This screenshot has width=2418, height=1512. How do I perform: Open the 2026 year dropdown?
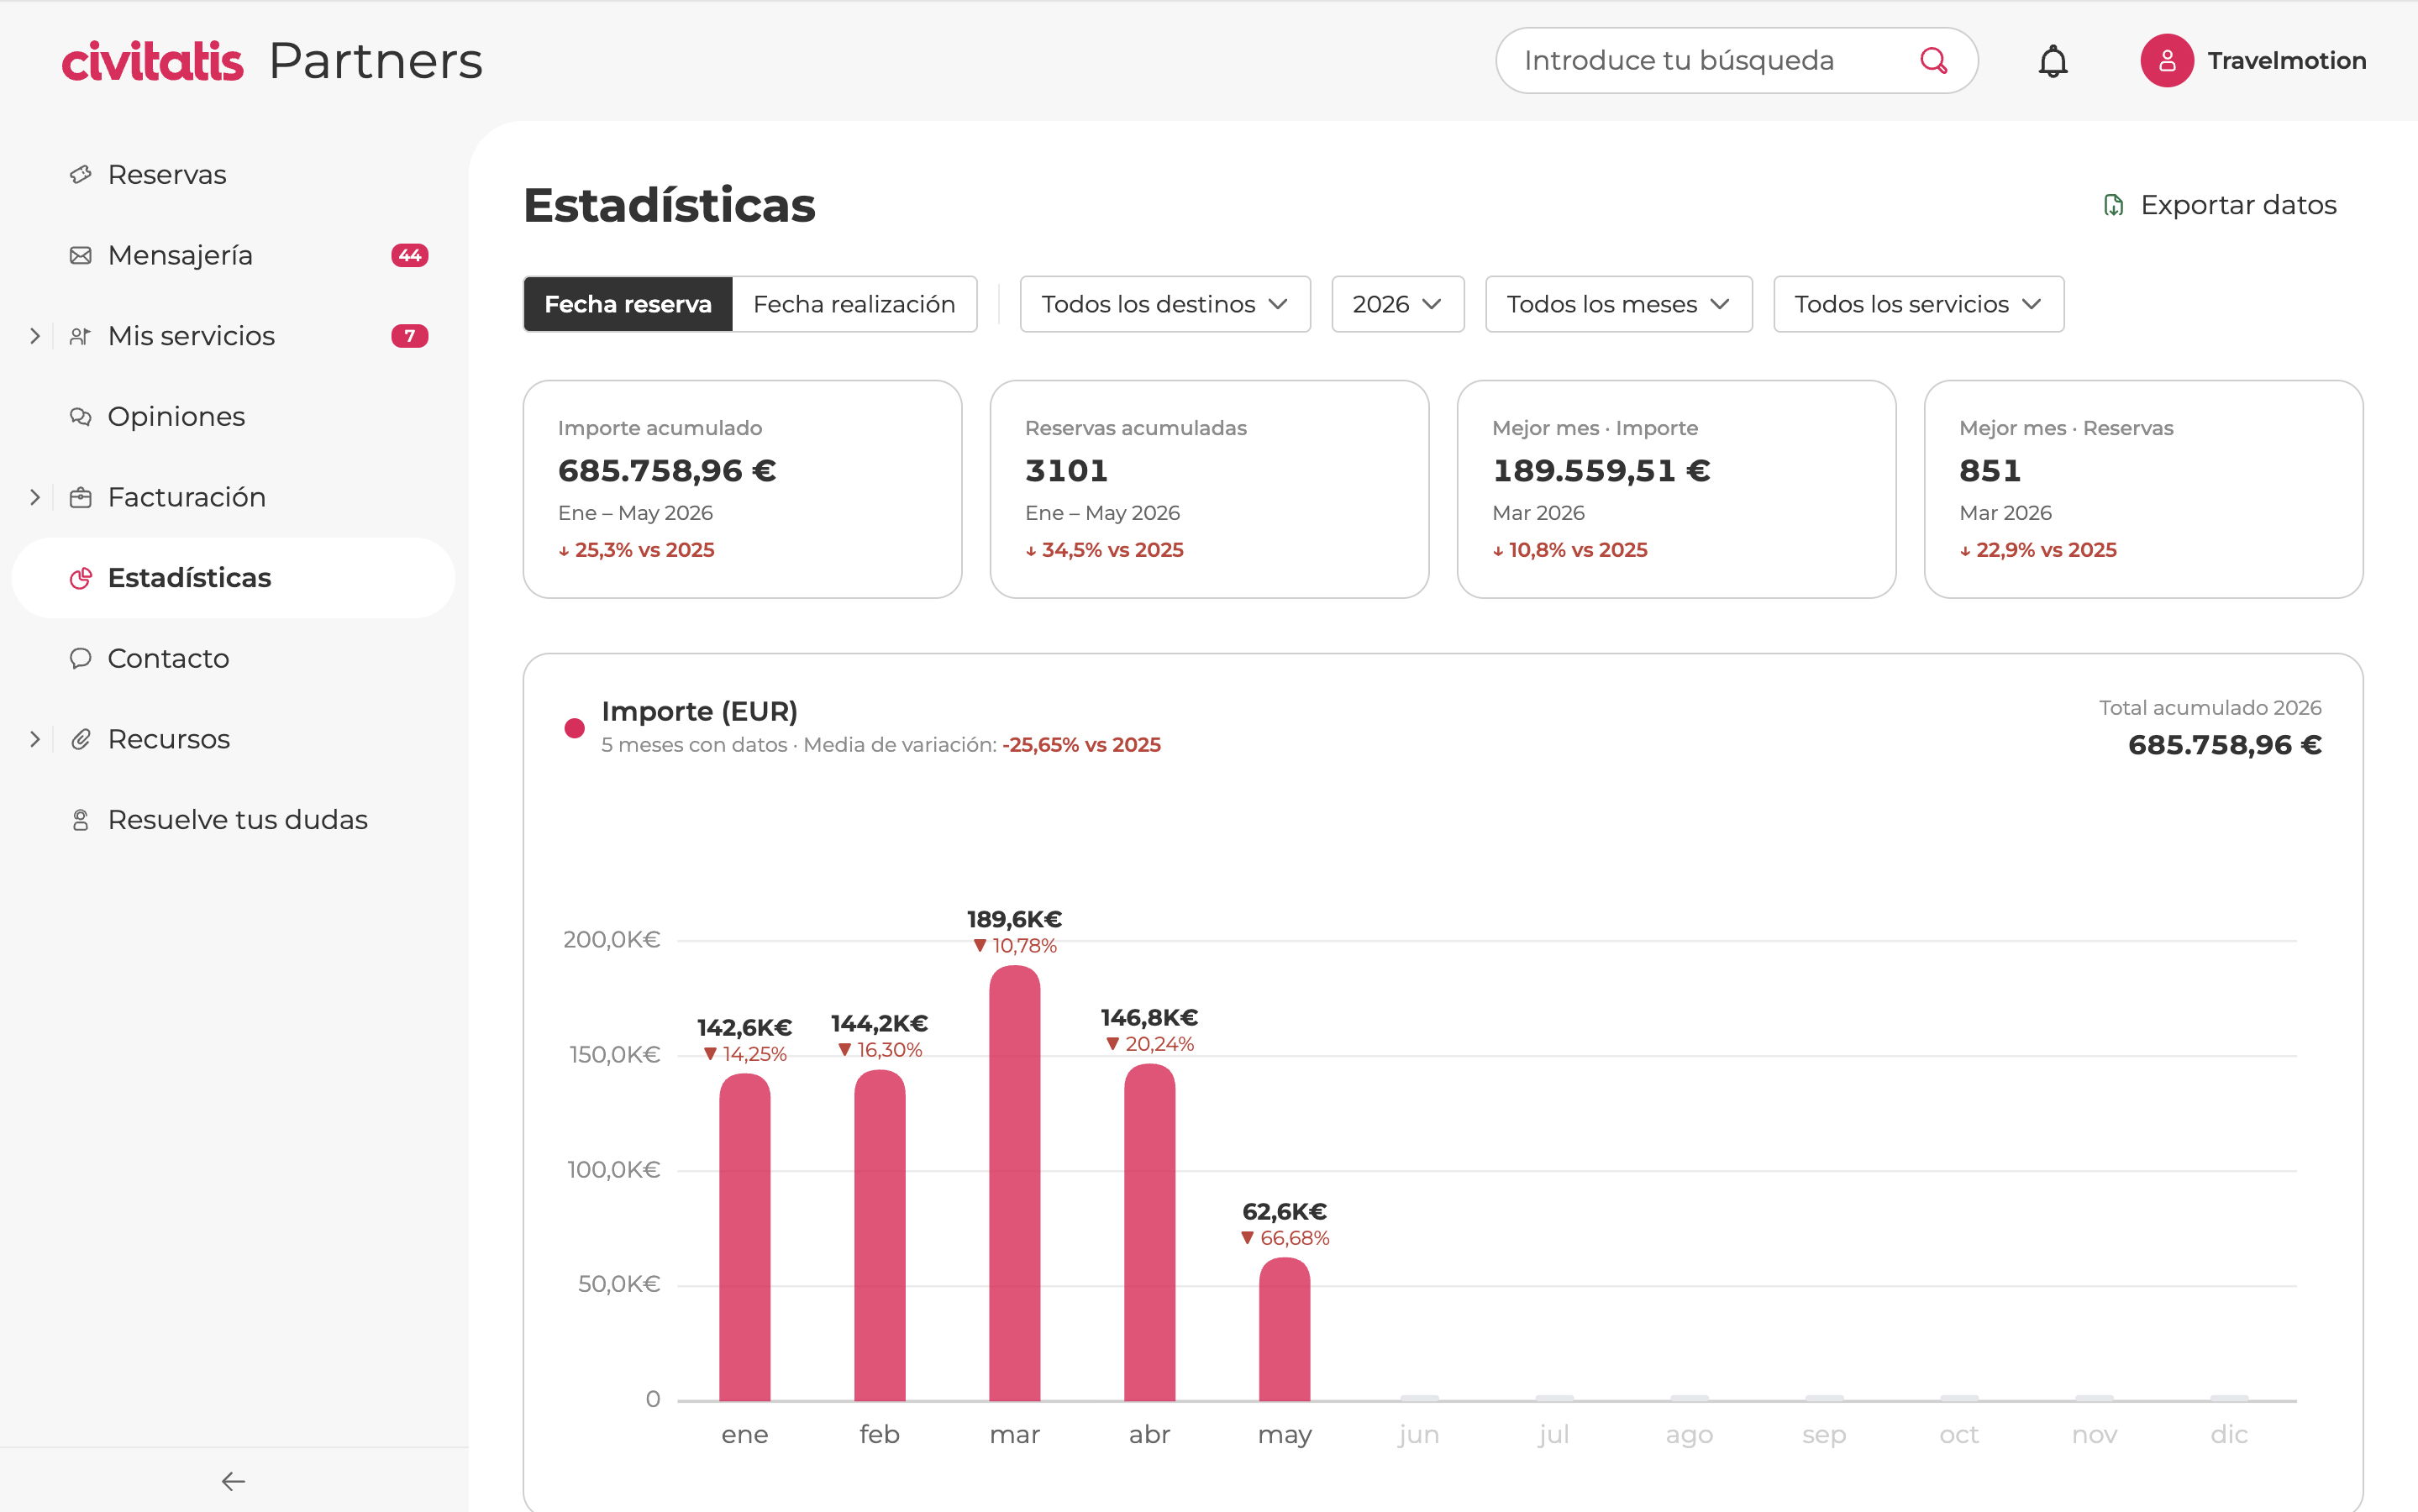(1397, 304)
